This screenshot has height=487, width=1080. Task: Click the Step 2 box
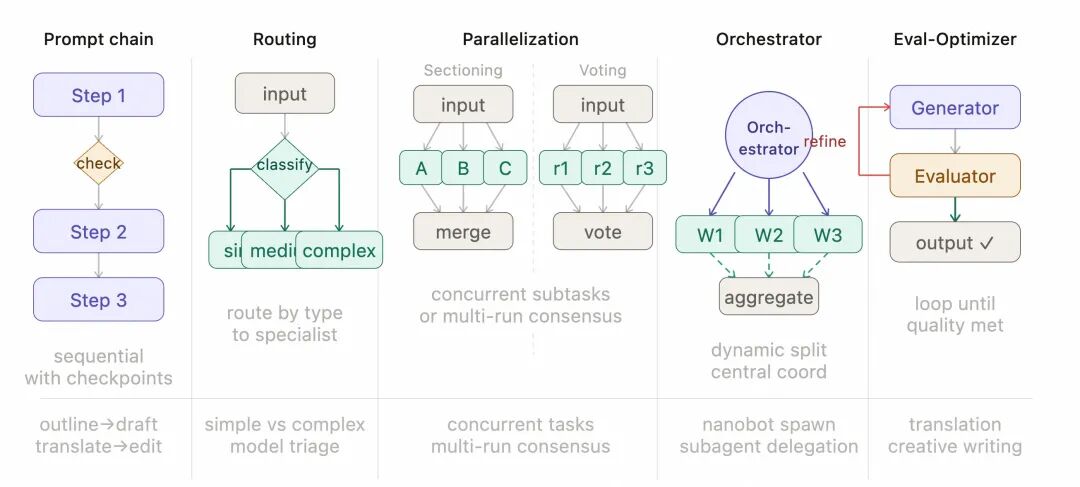98,231
